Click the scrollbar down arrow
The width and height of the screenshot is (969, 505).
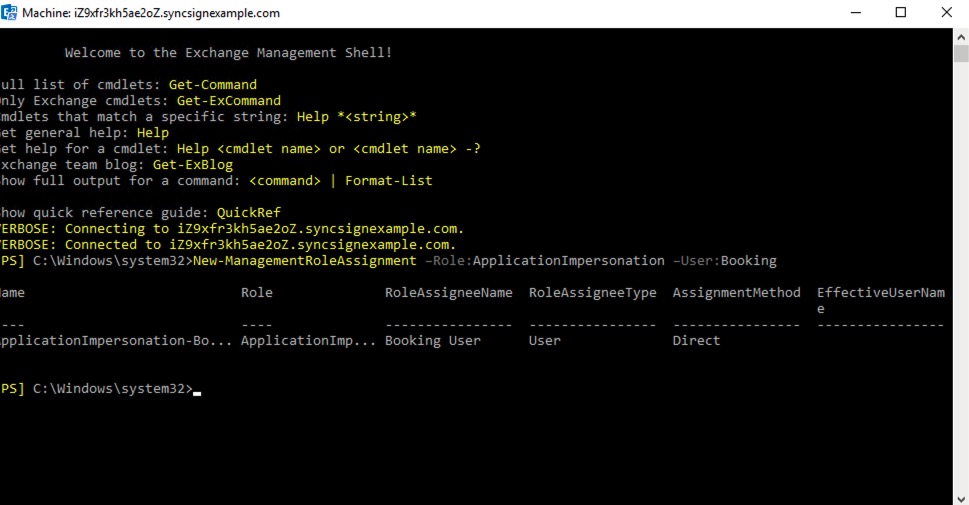point(961,498)
